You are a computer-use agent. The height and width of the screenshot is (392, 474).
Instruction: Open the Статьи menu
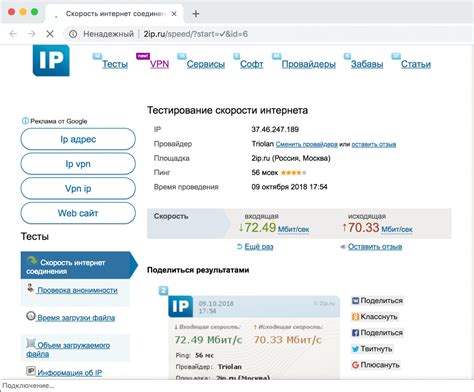coord(416,64)
